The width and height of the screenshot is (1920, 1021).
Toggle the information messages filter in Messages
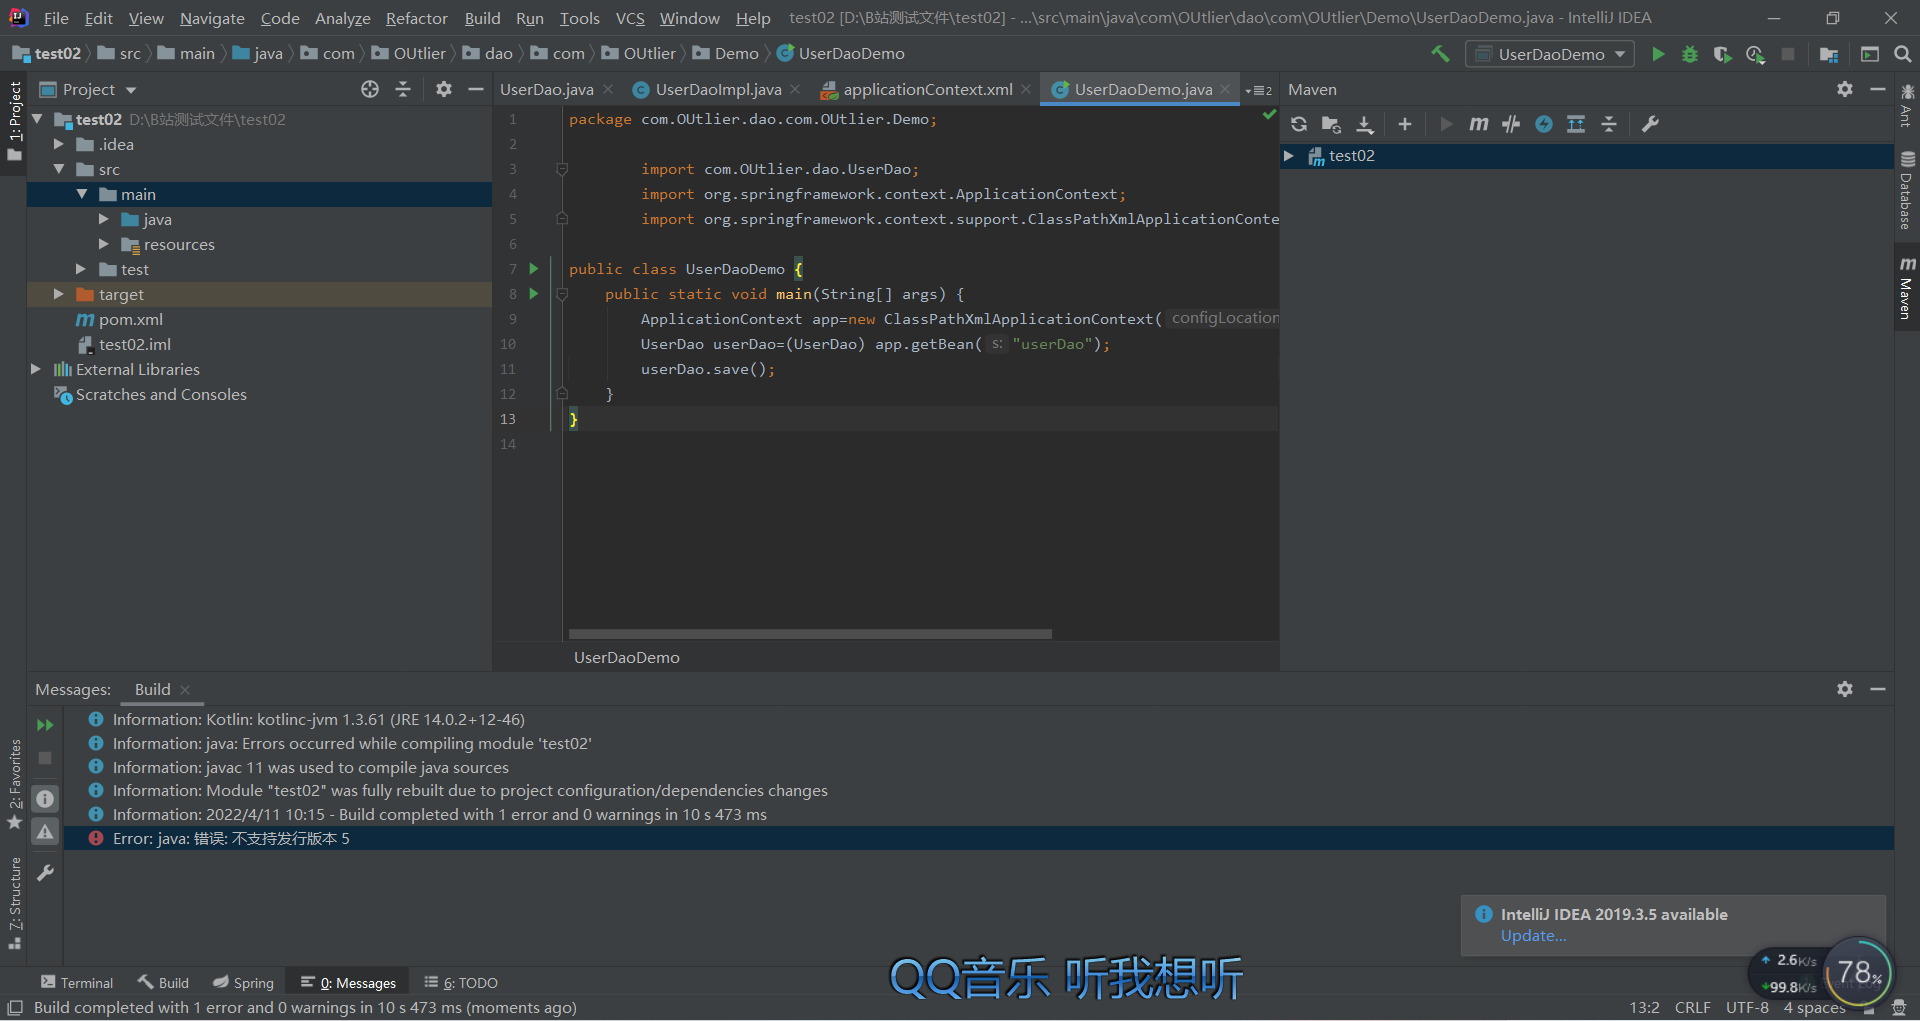point(45,799)
